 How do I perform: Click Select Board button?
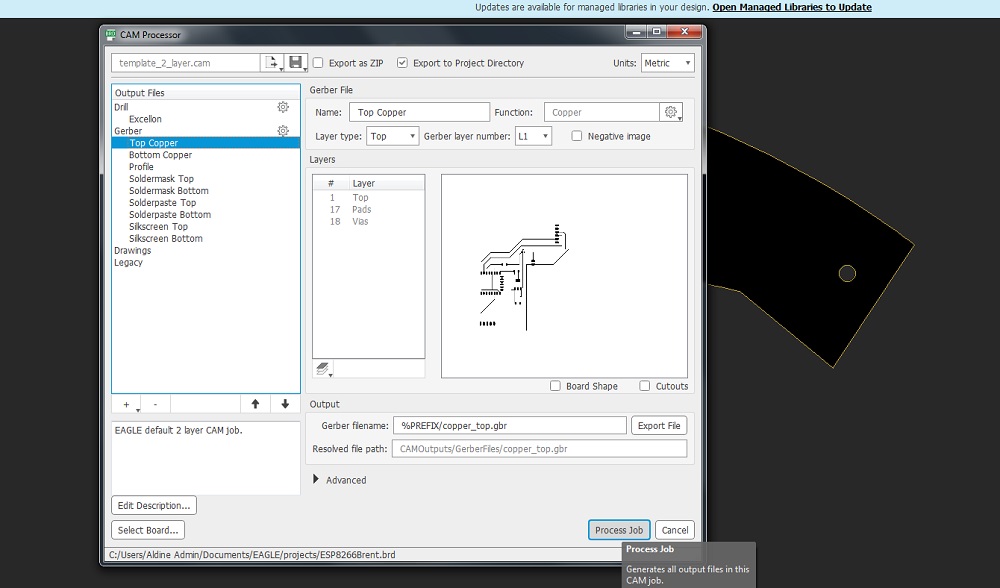point(148,530)
